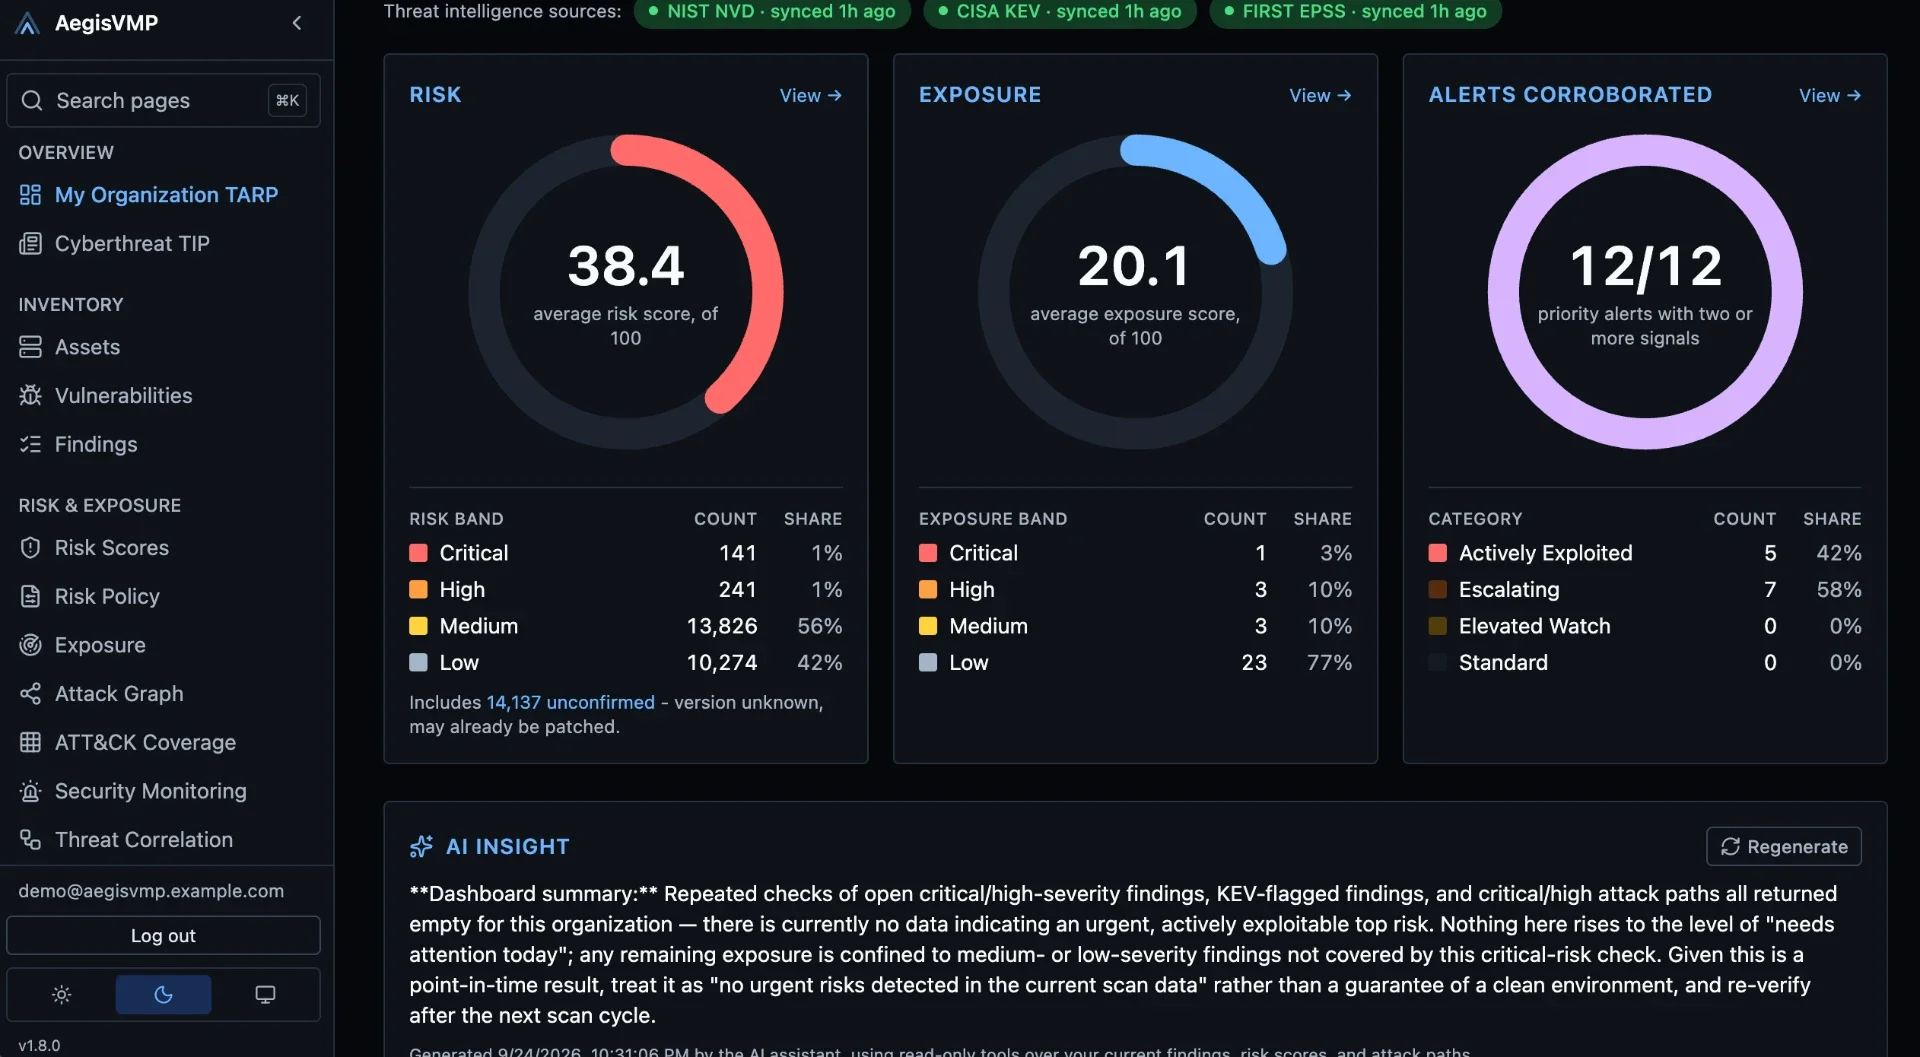
Task: Click the CISA KEV synced status badge
Action: point(1060,12)
